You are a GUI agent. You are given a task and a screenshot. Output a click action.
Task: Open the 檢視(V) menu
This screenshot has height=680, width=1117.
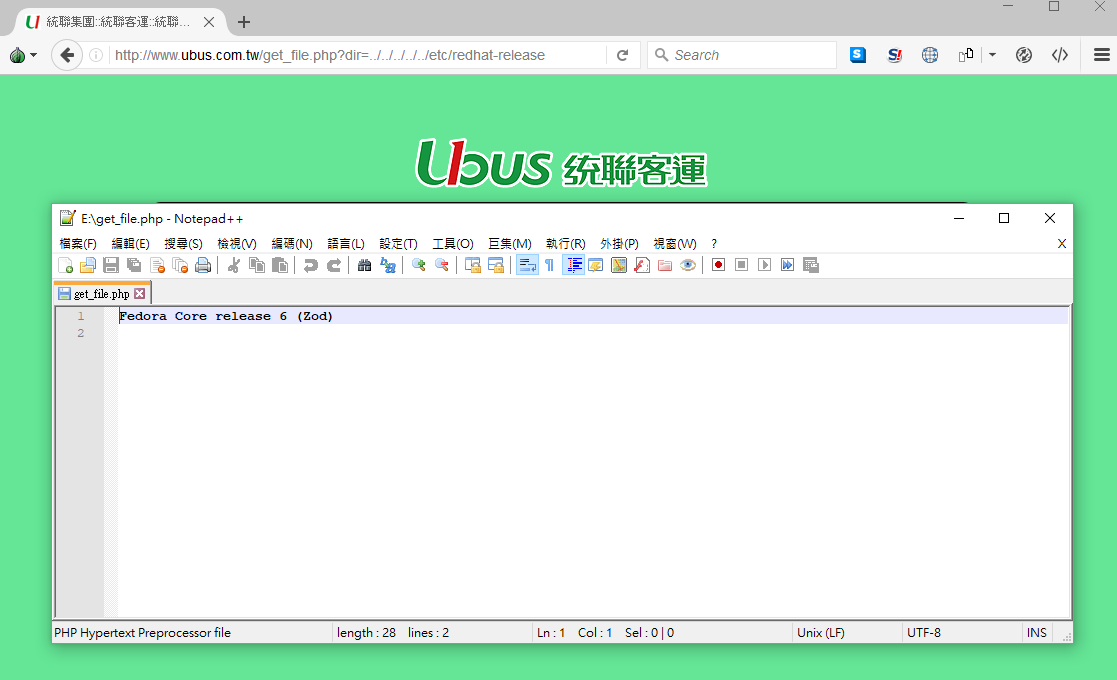(237, 244)
